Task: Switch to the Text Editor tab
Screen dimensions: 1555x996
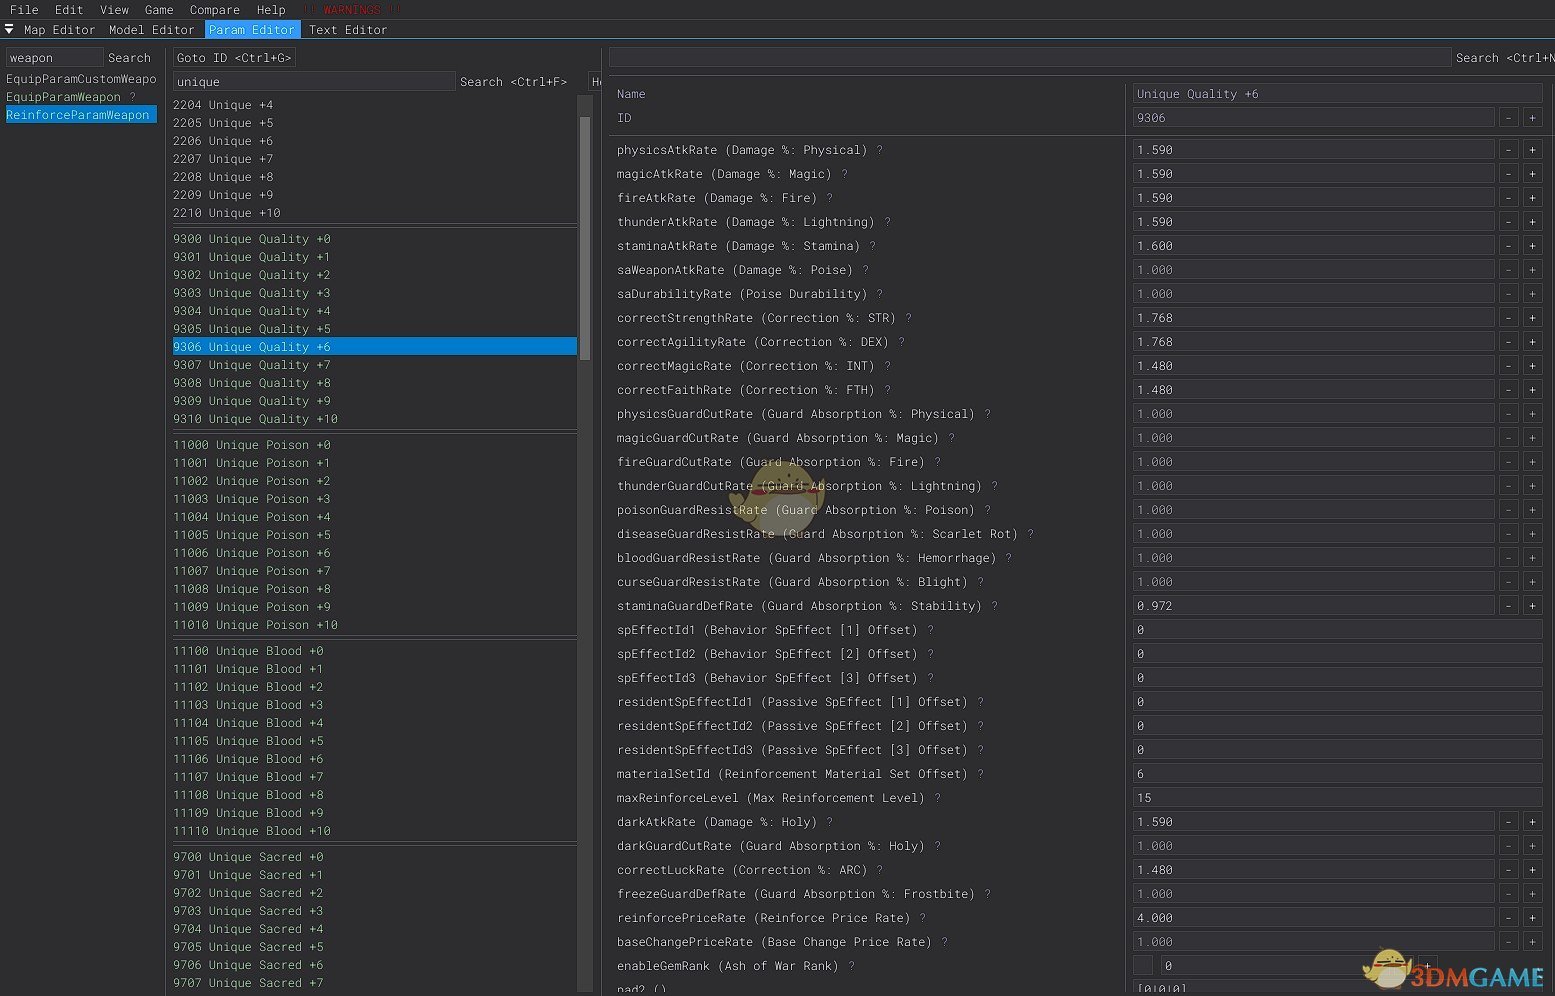Action: tap(348, 30)
